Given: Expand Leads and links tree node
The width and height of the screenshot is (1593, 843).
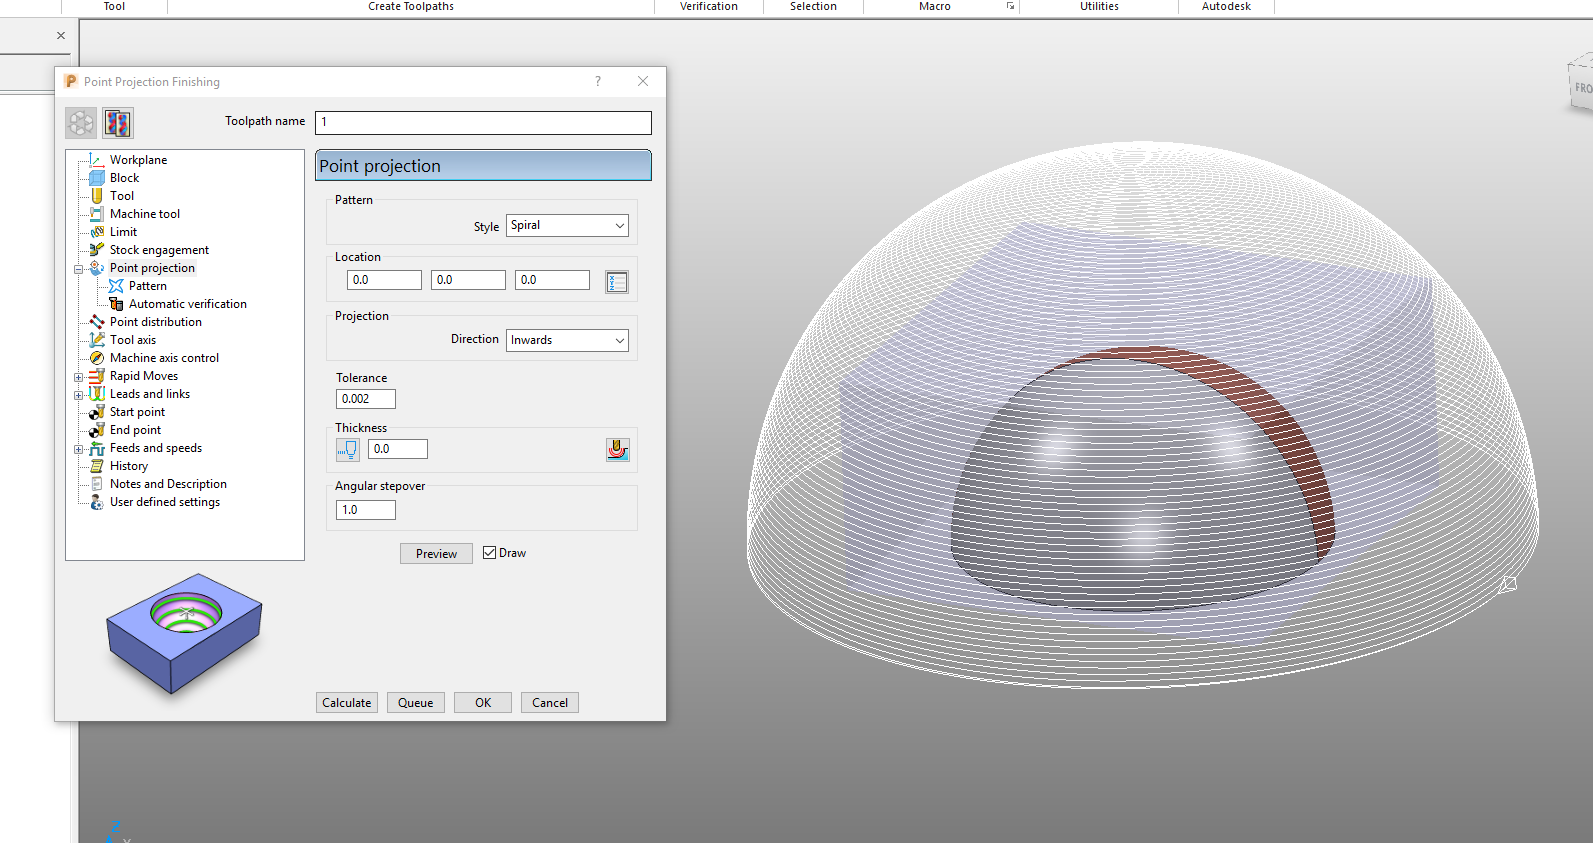Looking at the screenshot, I should [x=78, y=395].
